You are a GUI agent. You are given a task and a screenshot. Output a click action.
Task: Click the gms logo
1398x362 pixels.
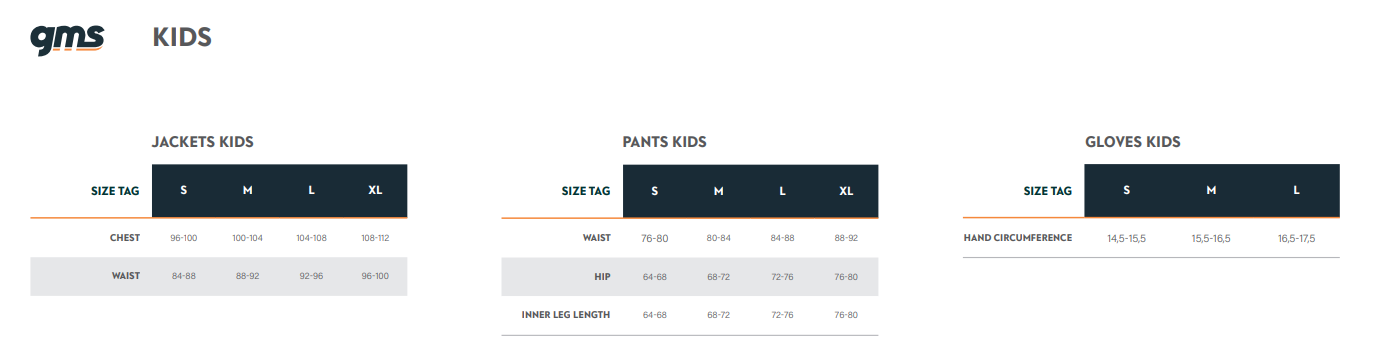click(67, 38)
